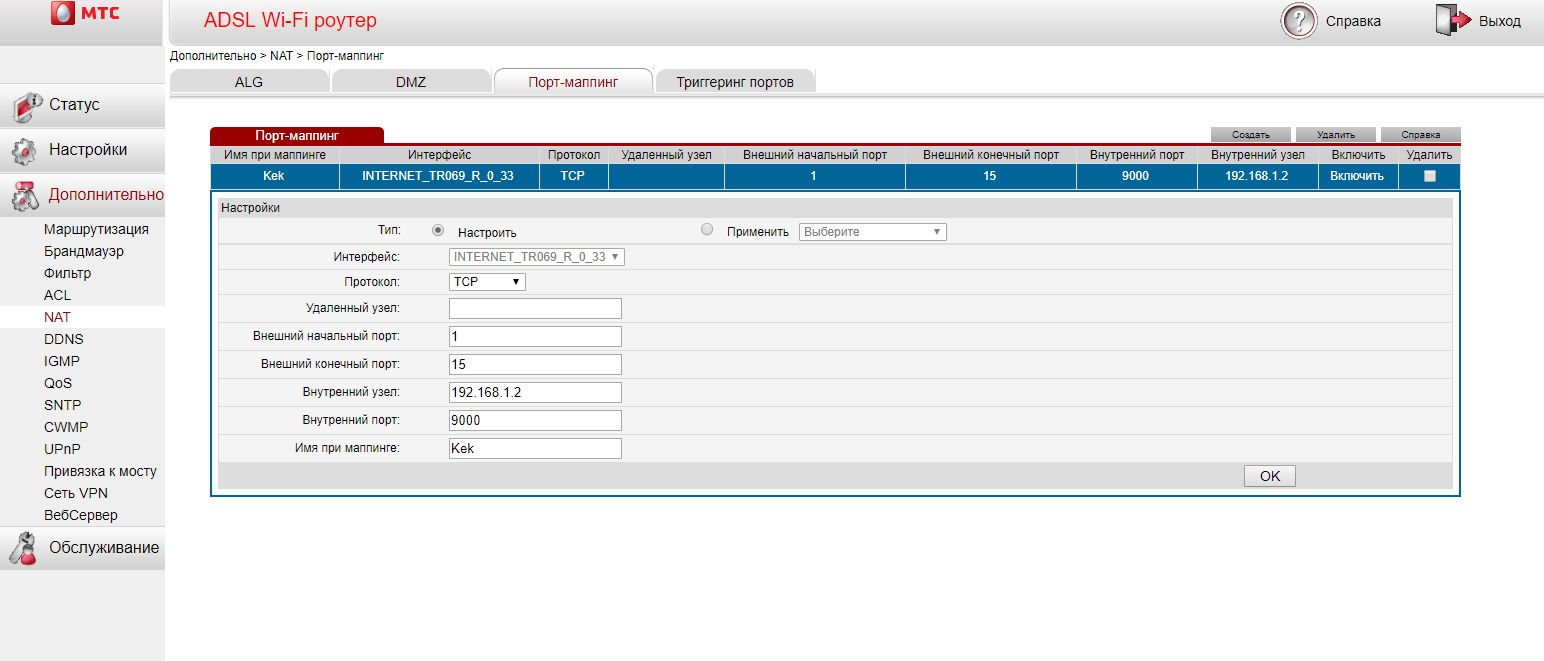Go to UPnP in sidebar
Image resolution: width=1544 pixels, height=661 pixels.
coord(61,449)
